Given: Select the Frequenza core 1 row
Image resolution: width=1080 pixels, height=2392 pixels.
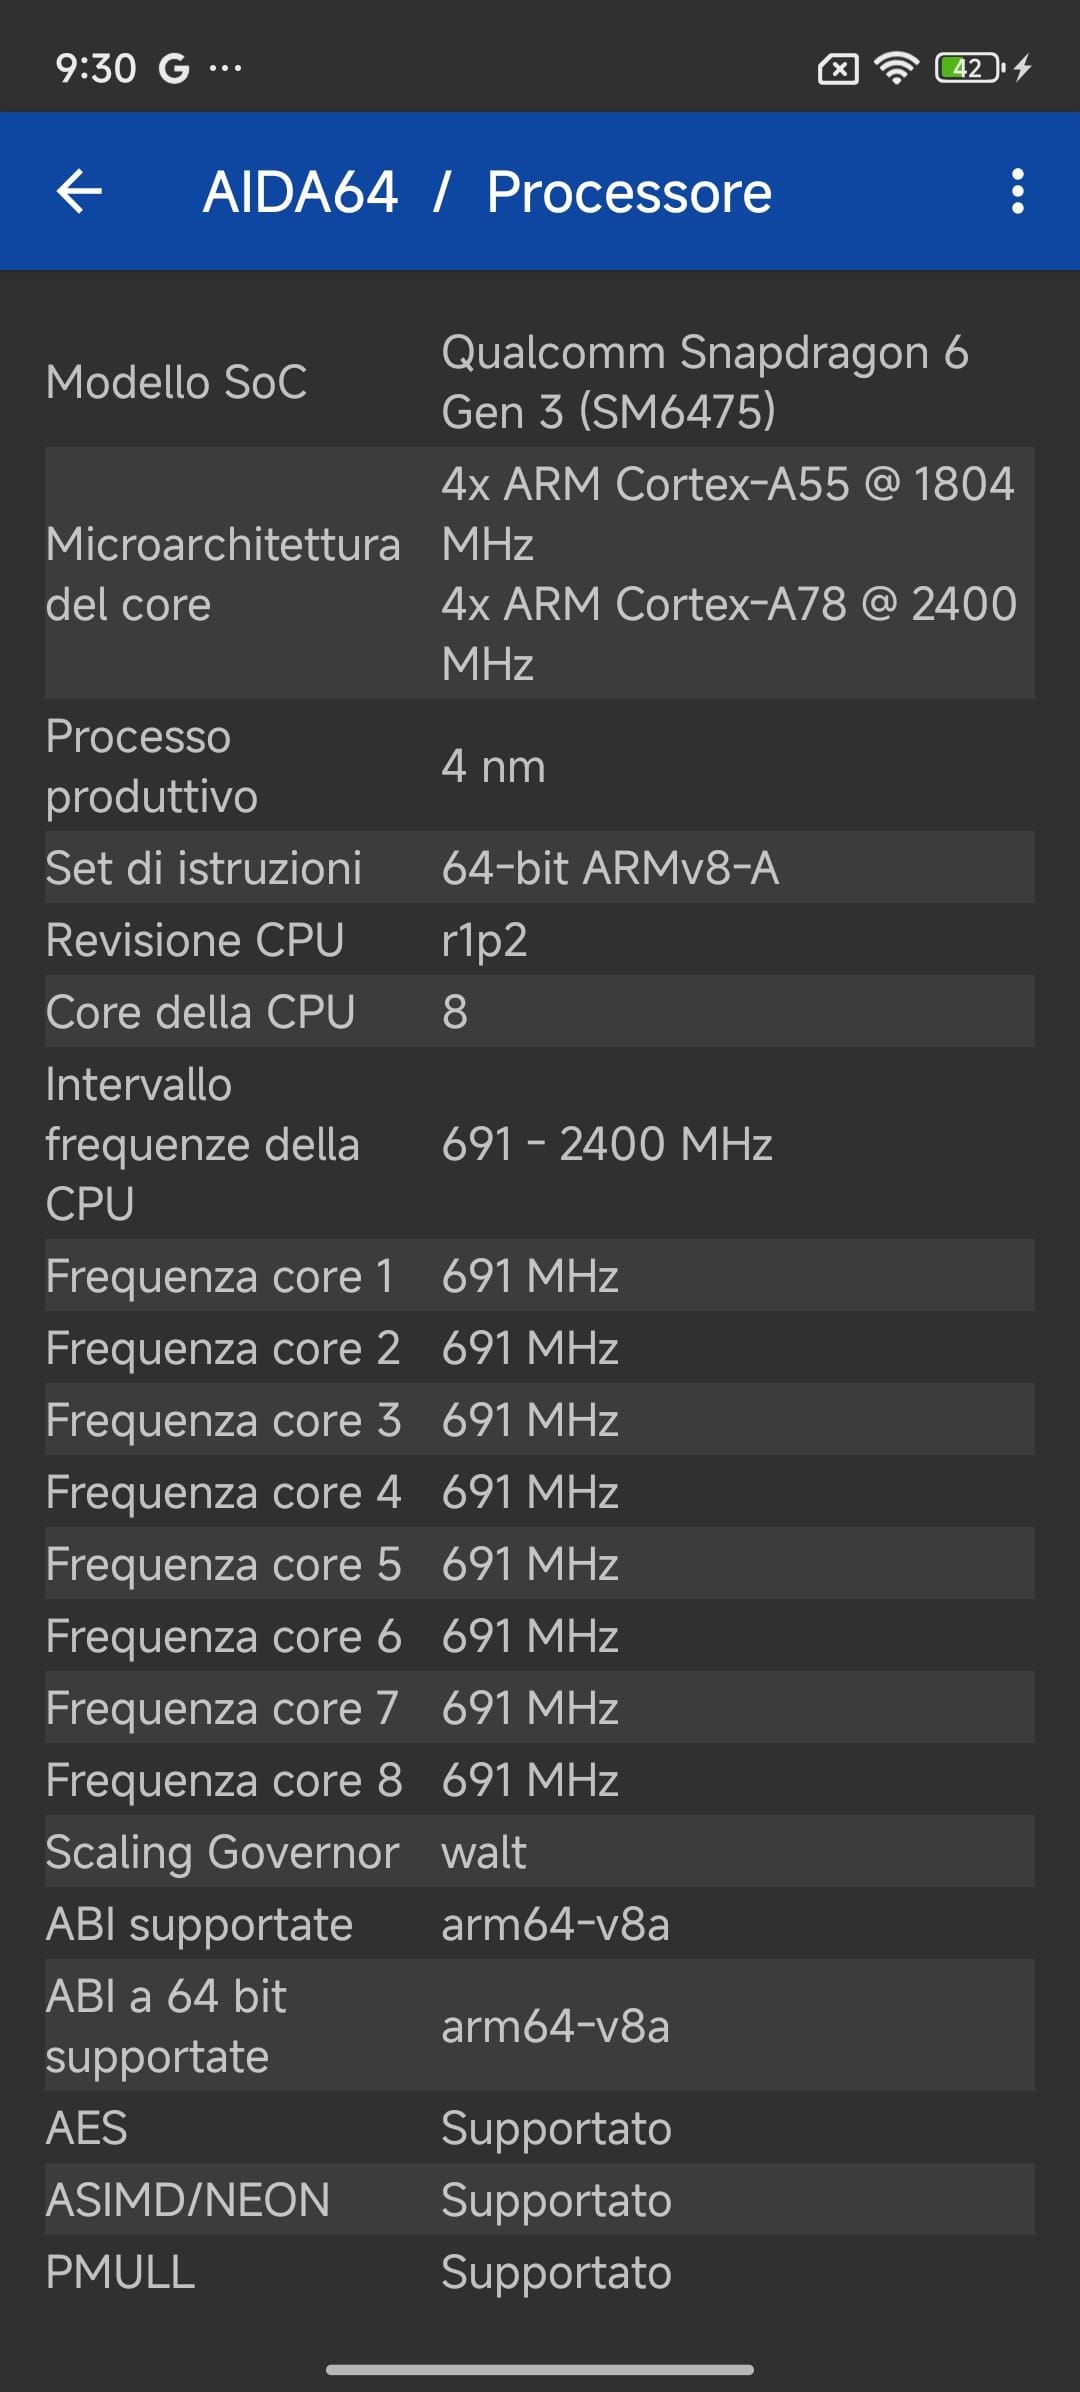Looking at the screenshot, I should pos(540,1276).
